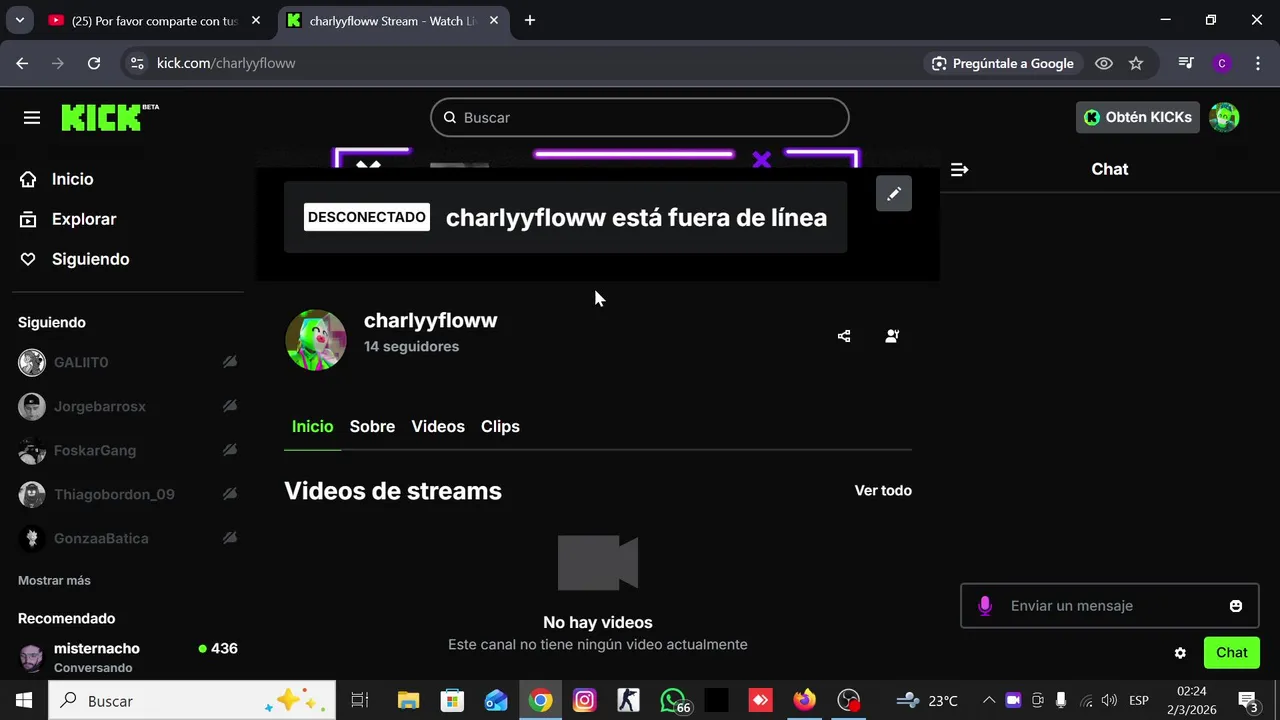Open Chrome media controls icon

click(x=1186, y=63)
